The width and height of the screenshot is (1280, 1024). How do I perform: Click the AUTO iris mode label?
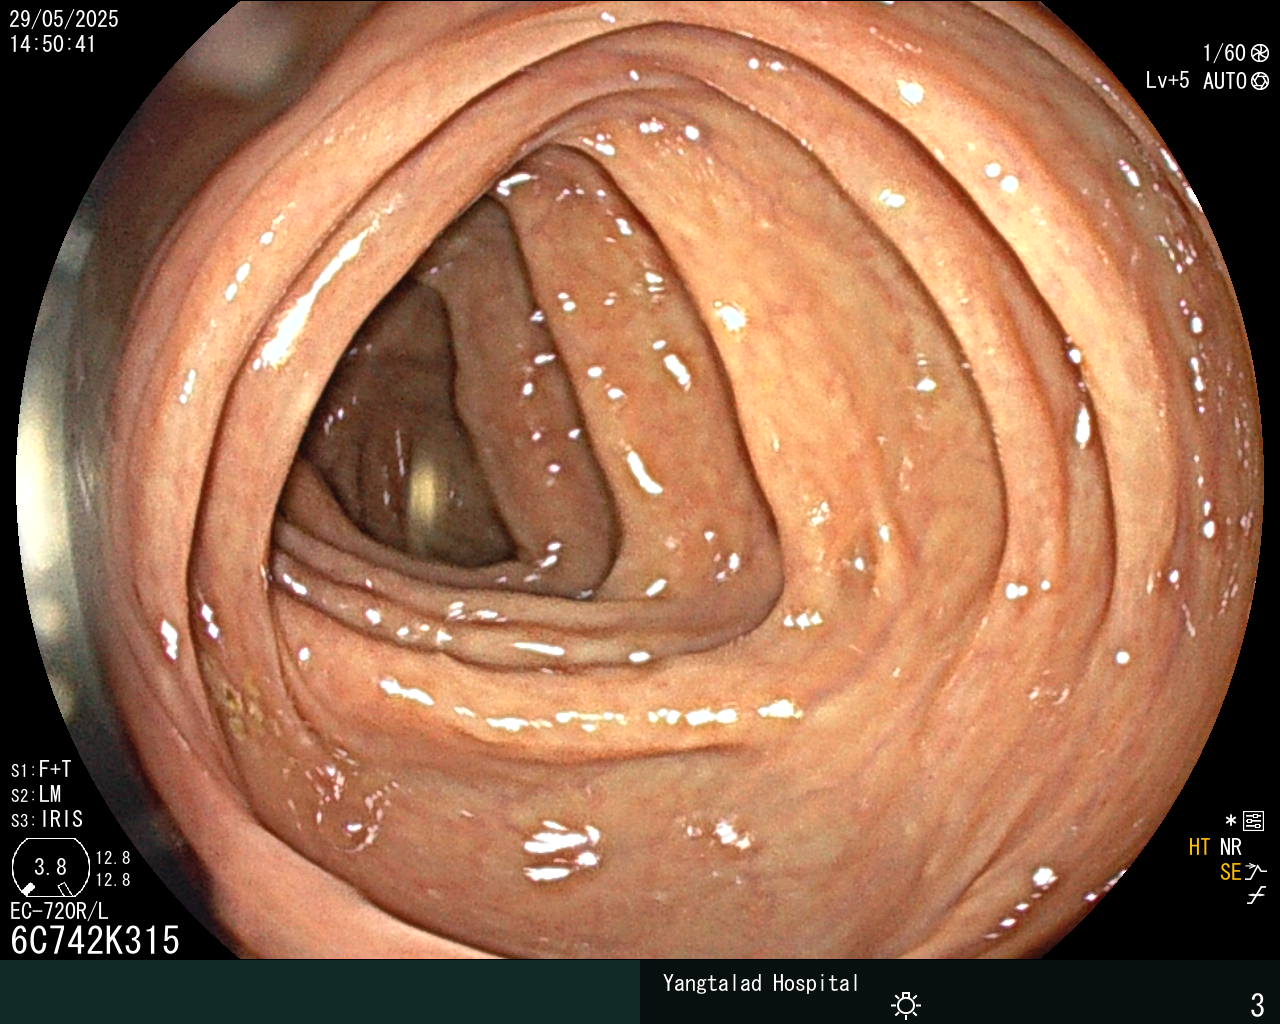point(1224,81)
